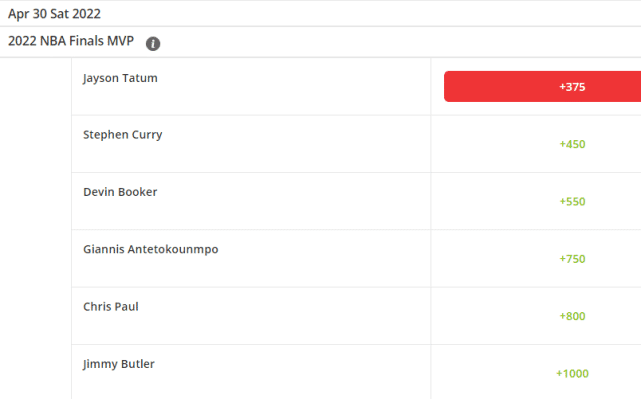Click the Giannis Antetokounmpo name
Image resolution: width=641 pixels, height=399 pixels.
click(x=151, y=249)
